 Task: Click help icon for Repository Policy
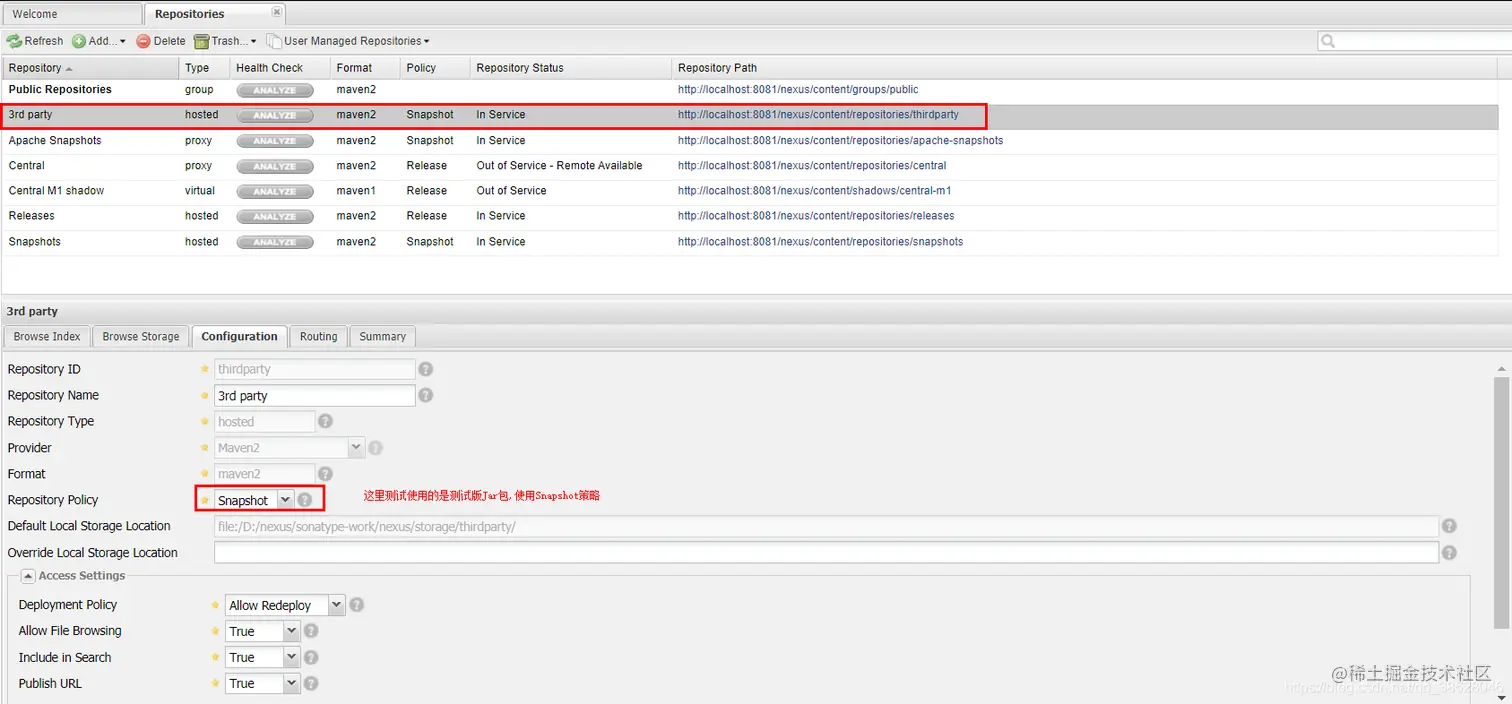pos(305,500)
